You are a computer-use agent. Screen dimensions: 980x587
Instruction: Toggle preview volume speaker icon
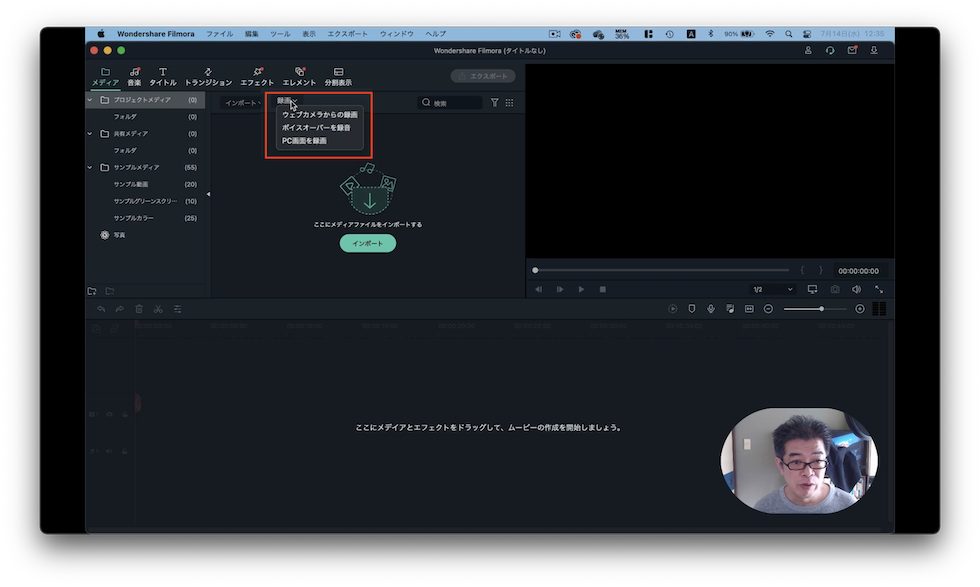[856, 289]
